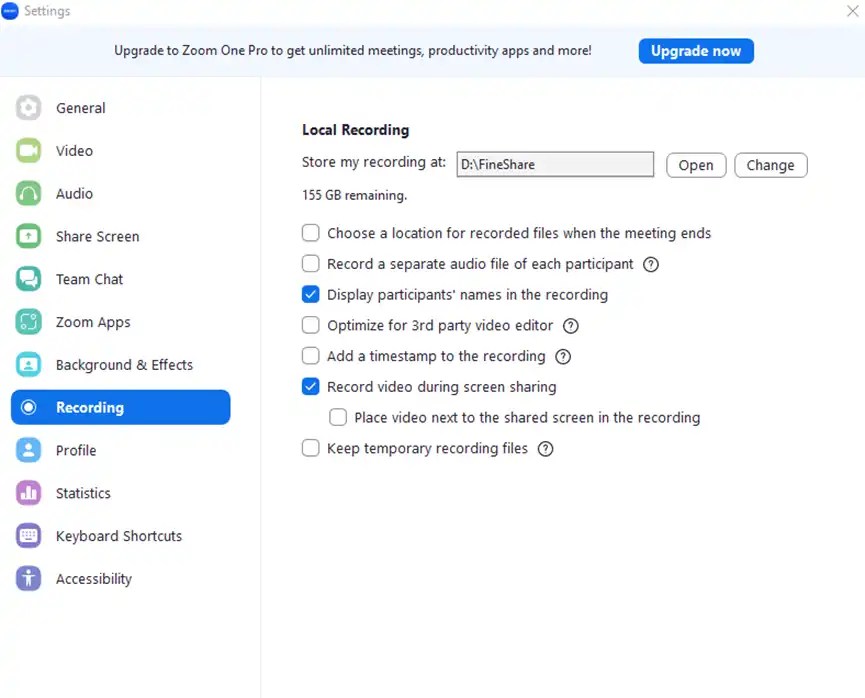
Task: Open the Profile section icon
Action: (28, 450)
